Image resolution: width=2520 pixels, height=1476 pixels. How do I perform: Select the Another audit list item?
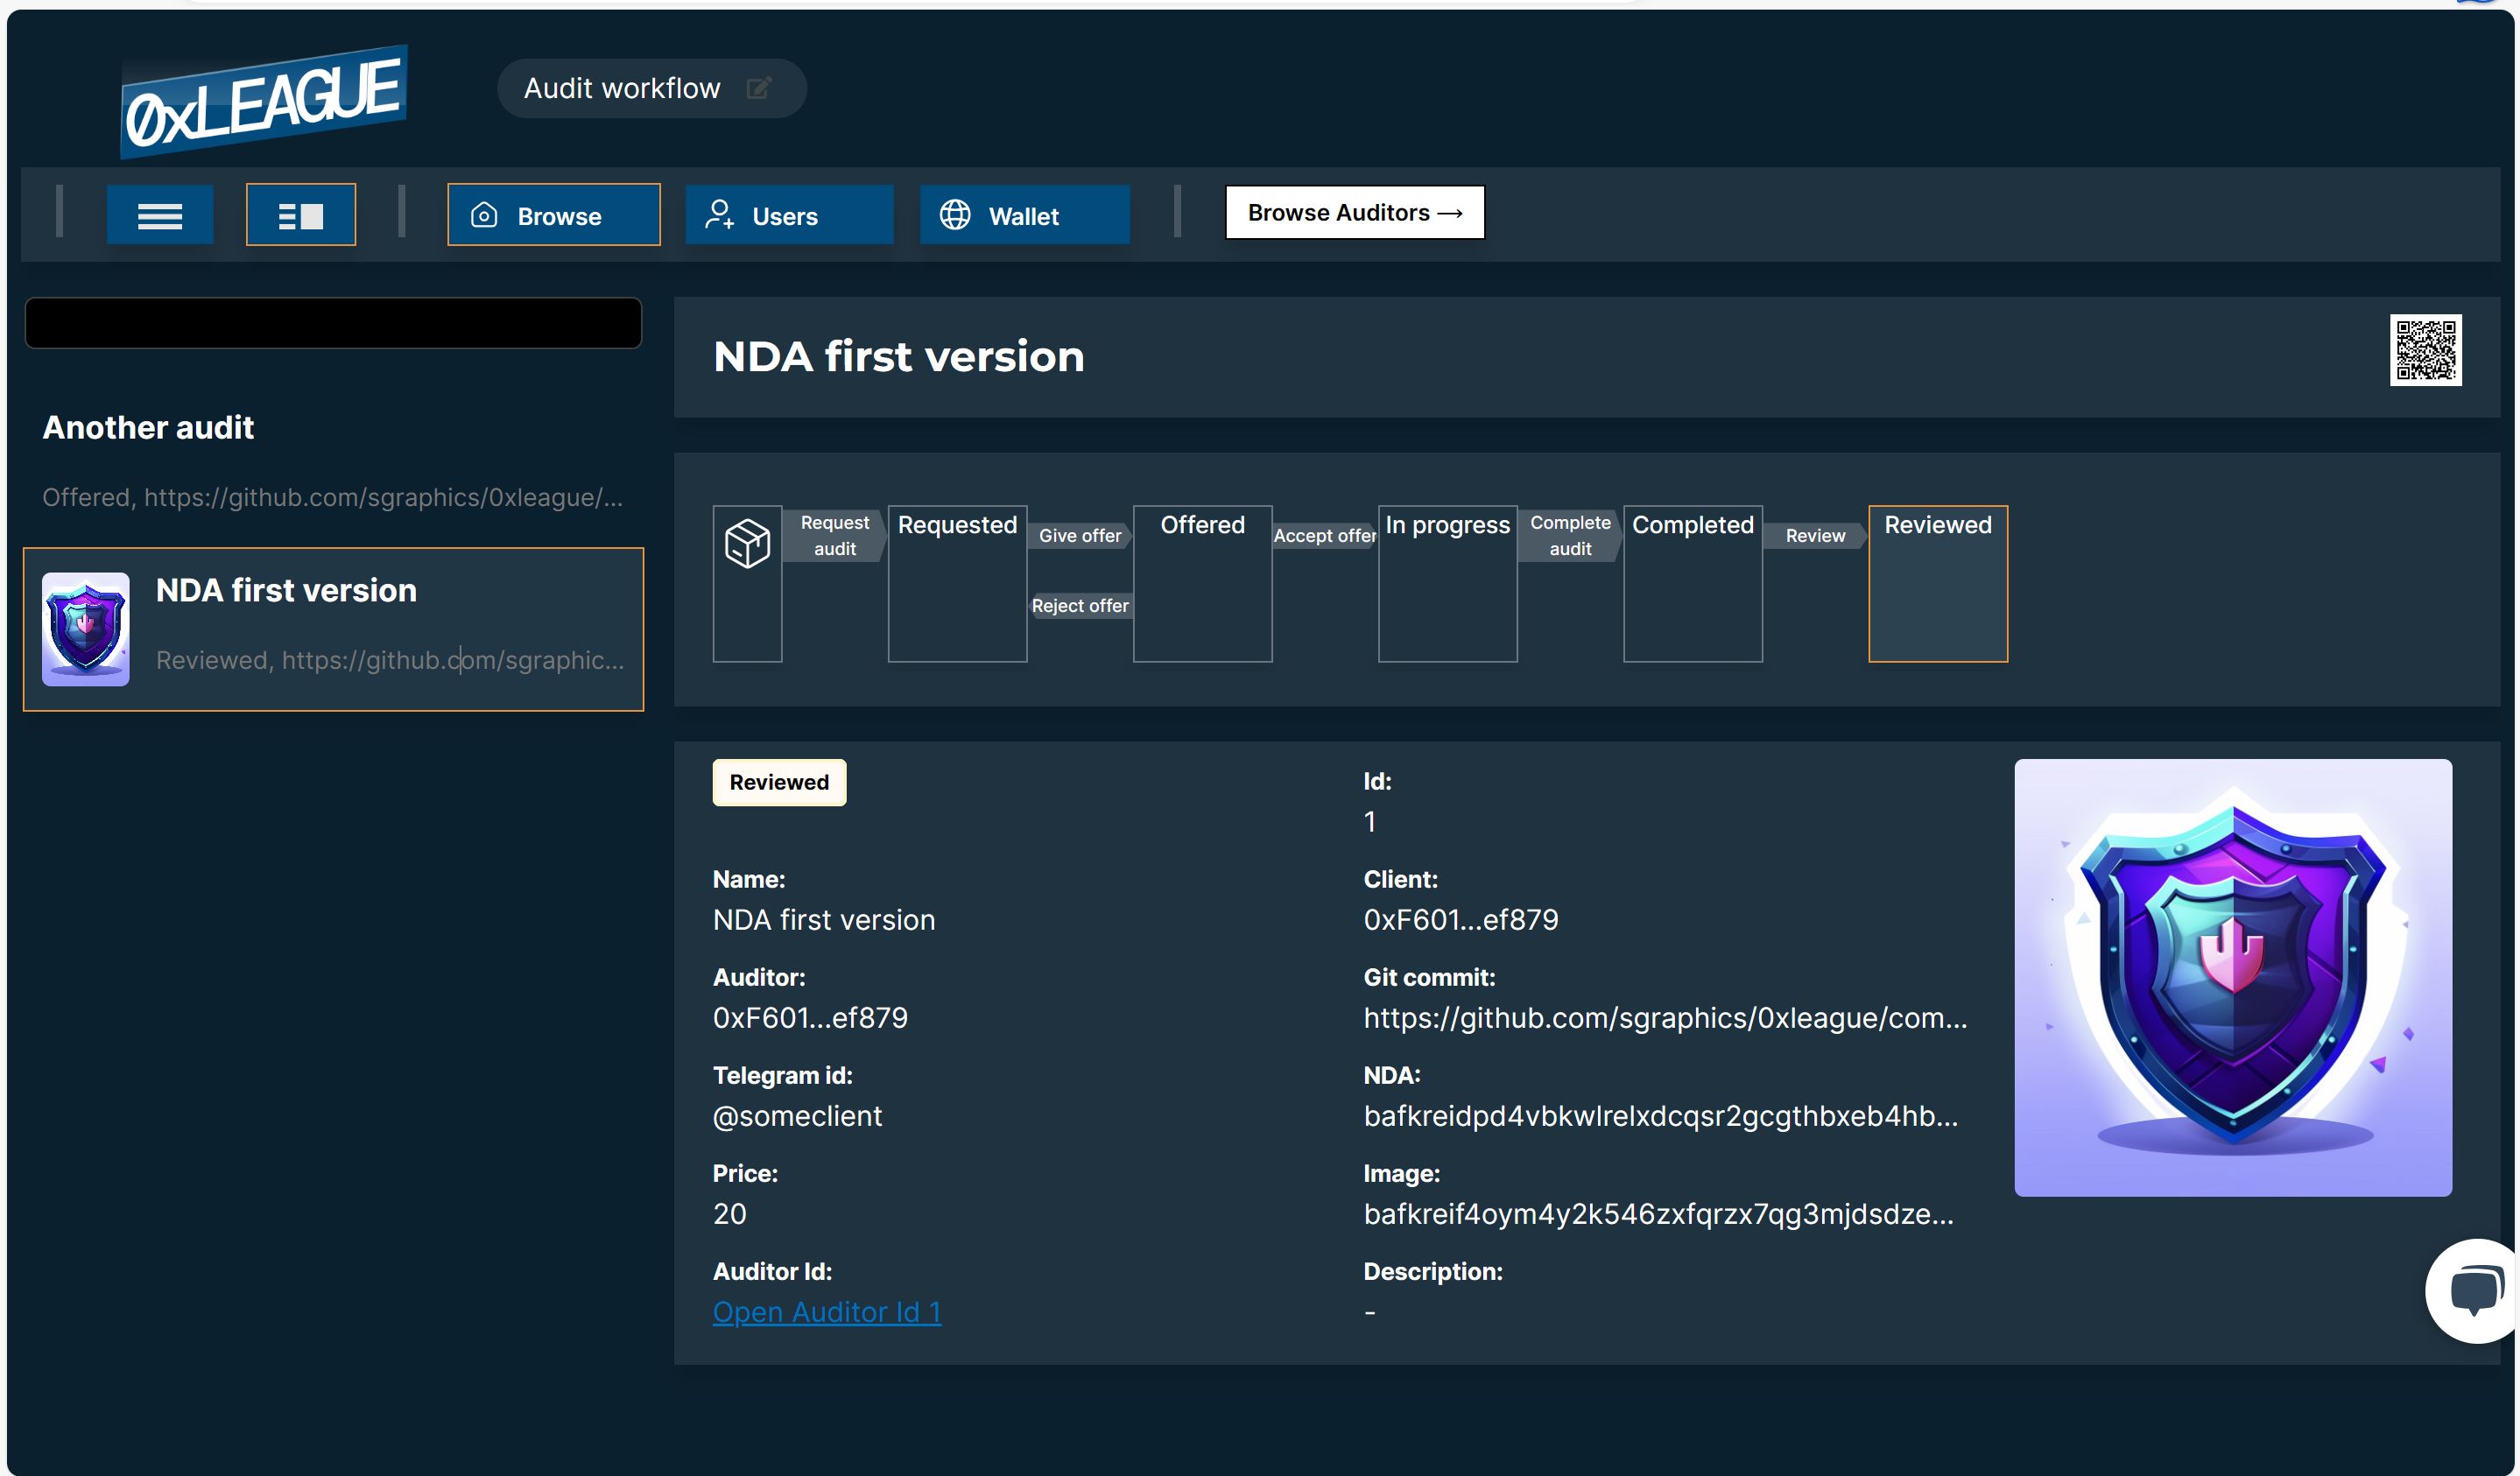pyautogui.click(x=333, y=461)
